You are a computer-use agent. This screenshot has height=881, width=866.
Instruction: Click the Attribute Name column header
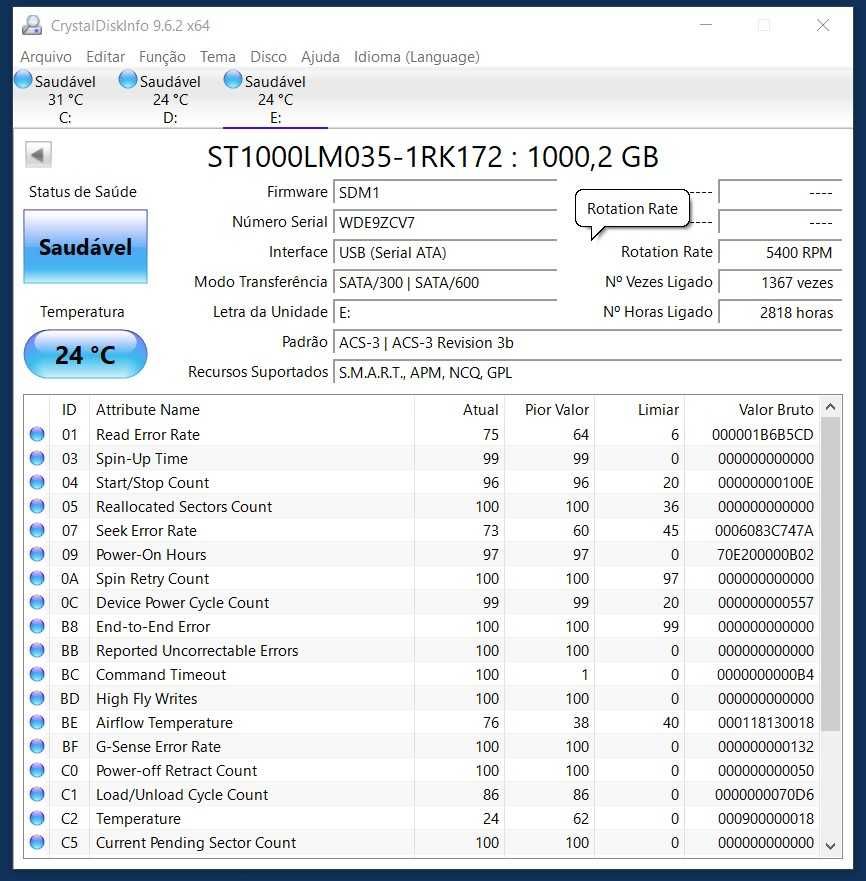coord(252,410)
